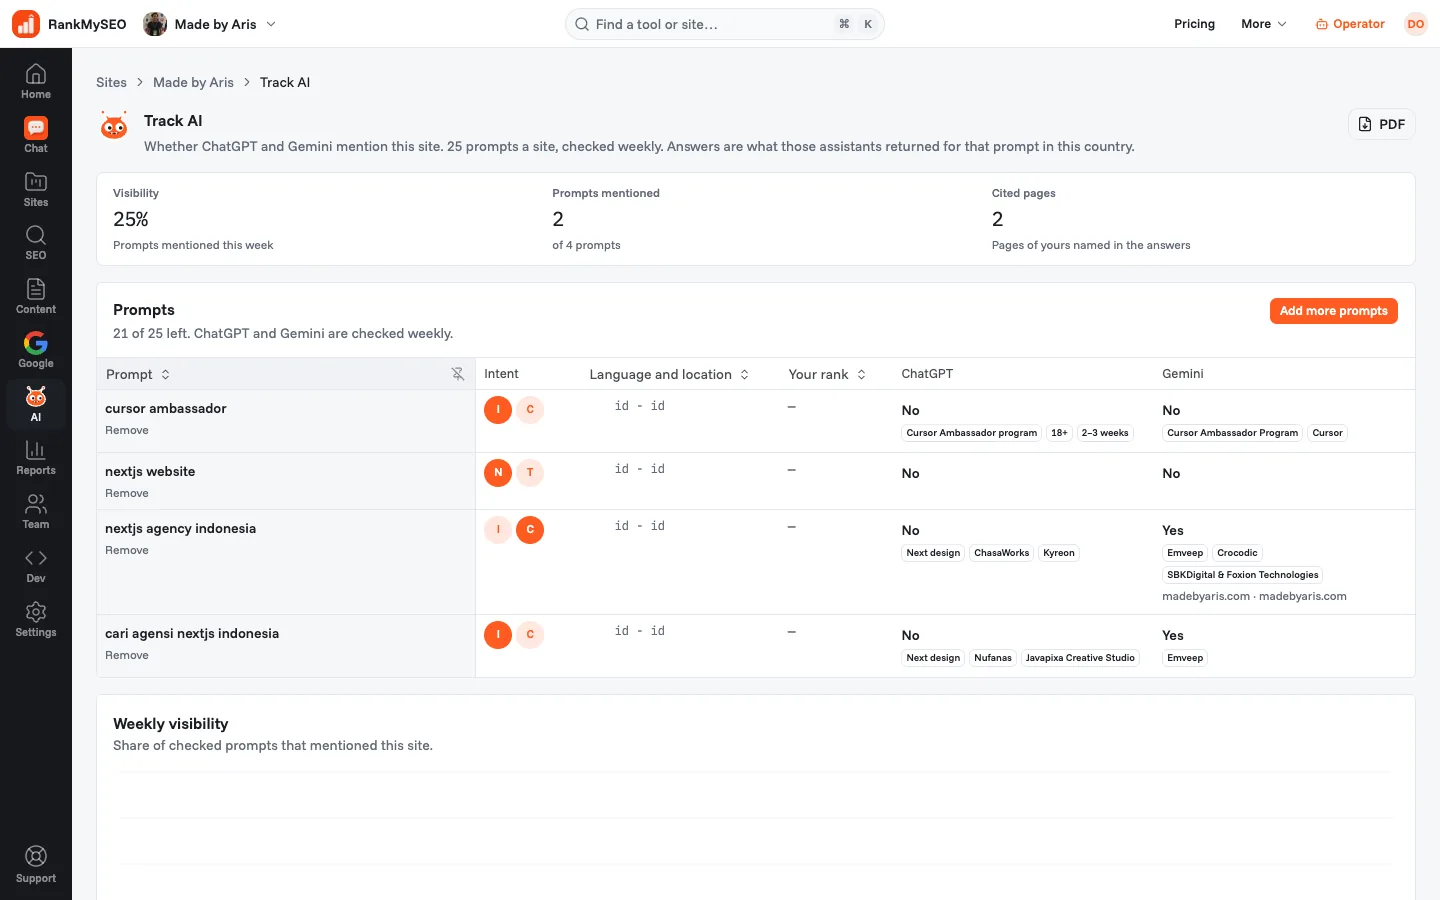Remove the nextjs website prompt
The image size is (1440, 900).
(x=127, y=493)
